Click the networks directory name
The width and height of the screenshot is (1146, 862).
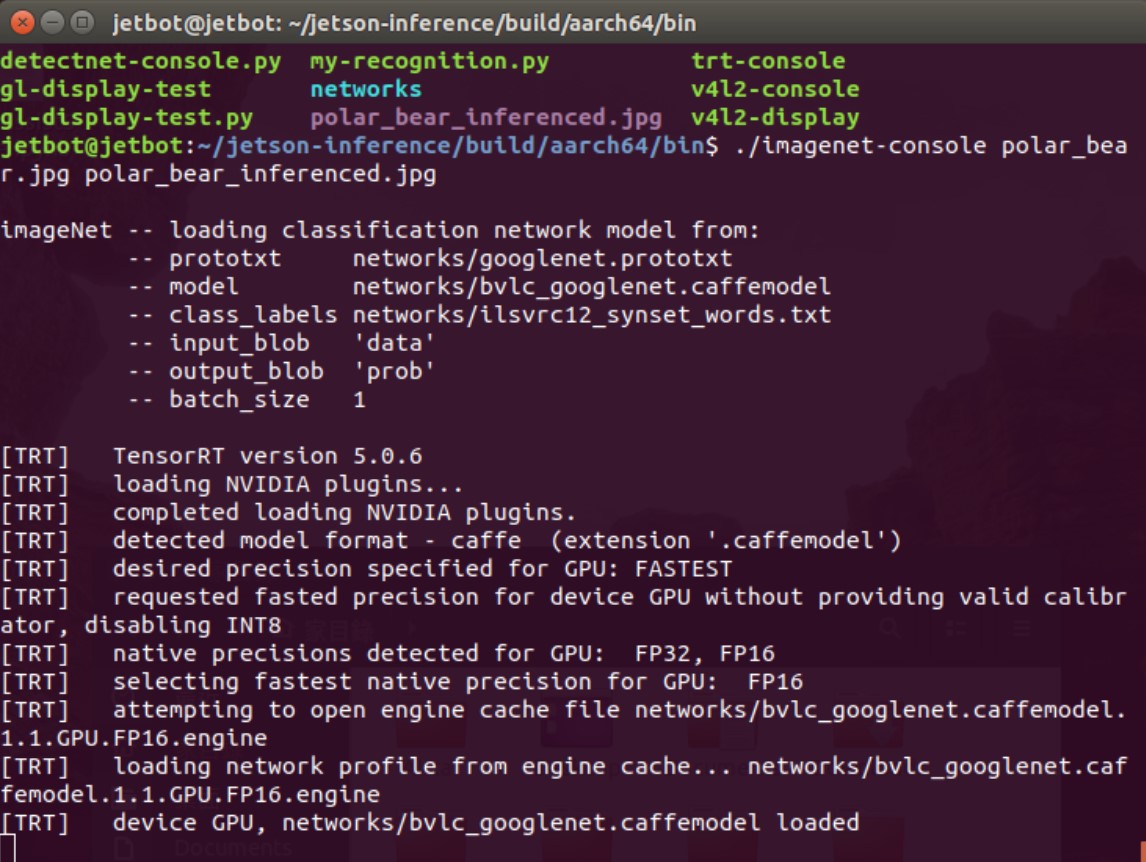click(x=366, y=89)
